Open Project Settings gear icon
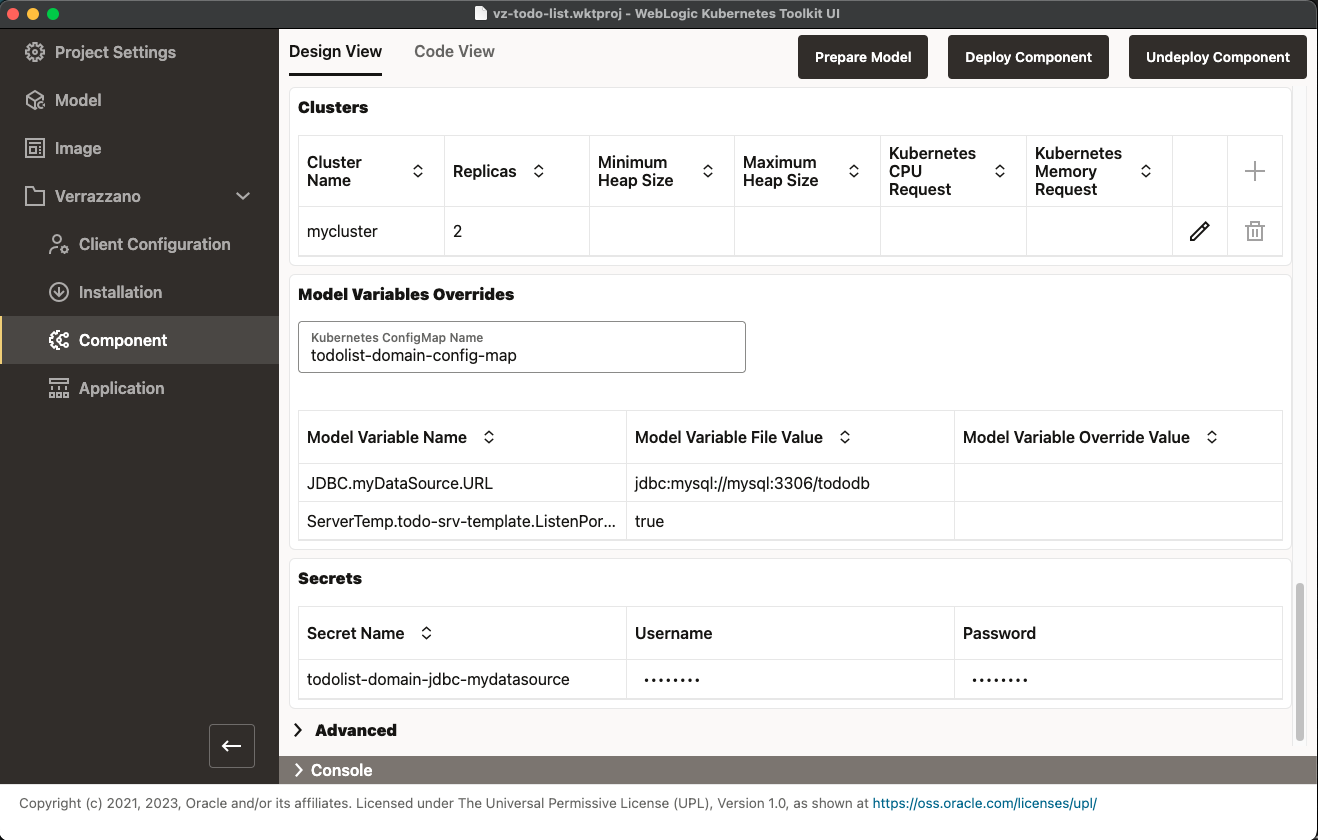 pos(35,52)
